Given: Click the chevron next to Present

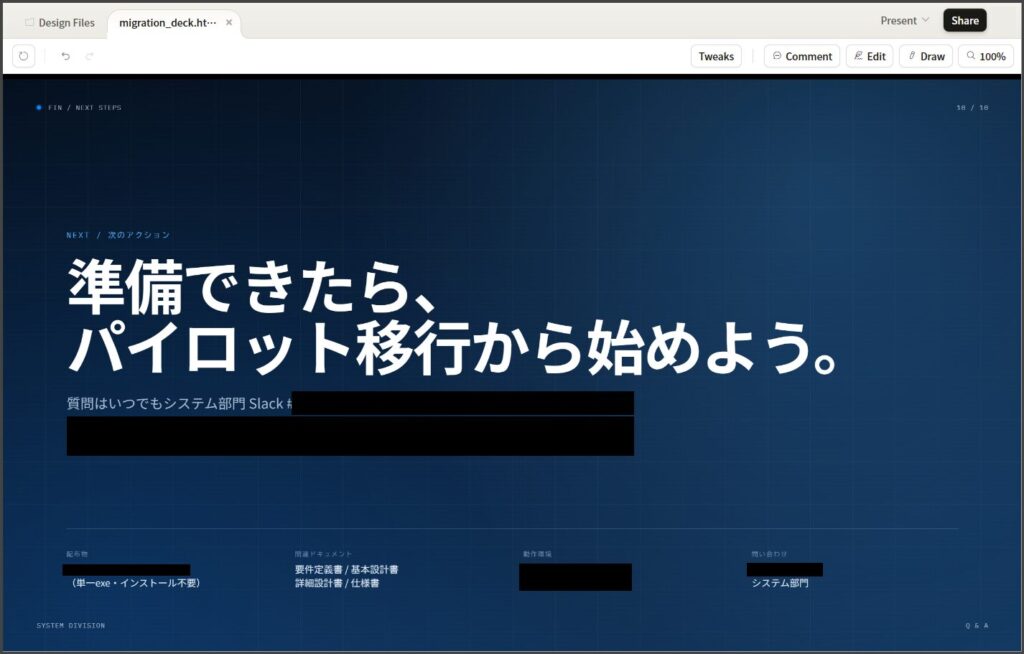Looking at the screenshot, I should click(925, 20).
